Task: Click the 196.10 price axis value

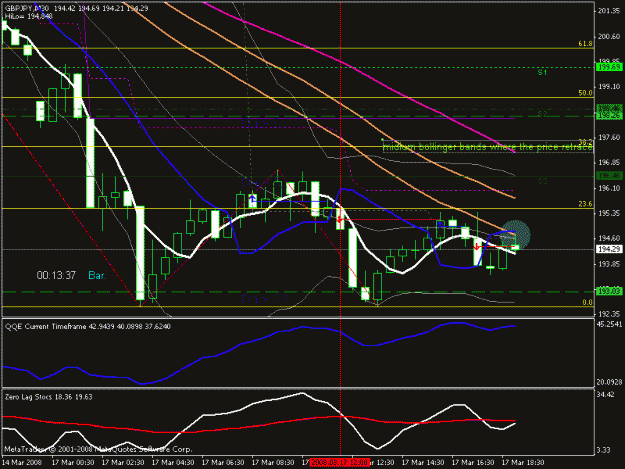Action: tap(608, 188)
